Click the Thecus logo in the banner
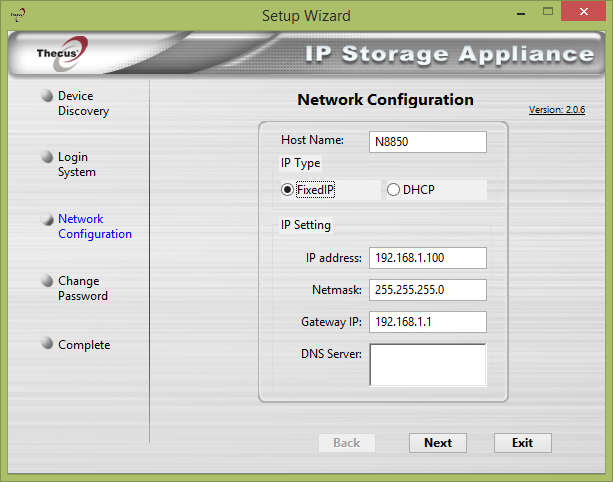This screenshot has width=613, height=482. pyautogui.click(x=62, y=54)
